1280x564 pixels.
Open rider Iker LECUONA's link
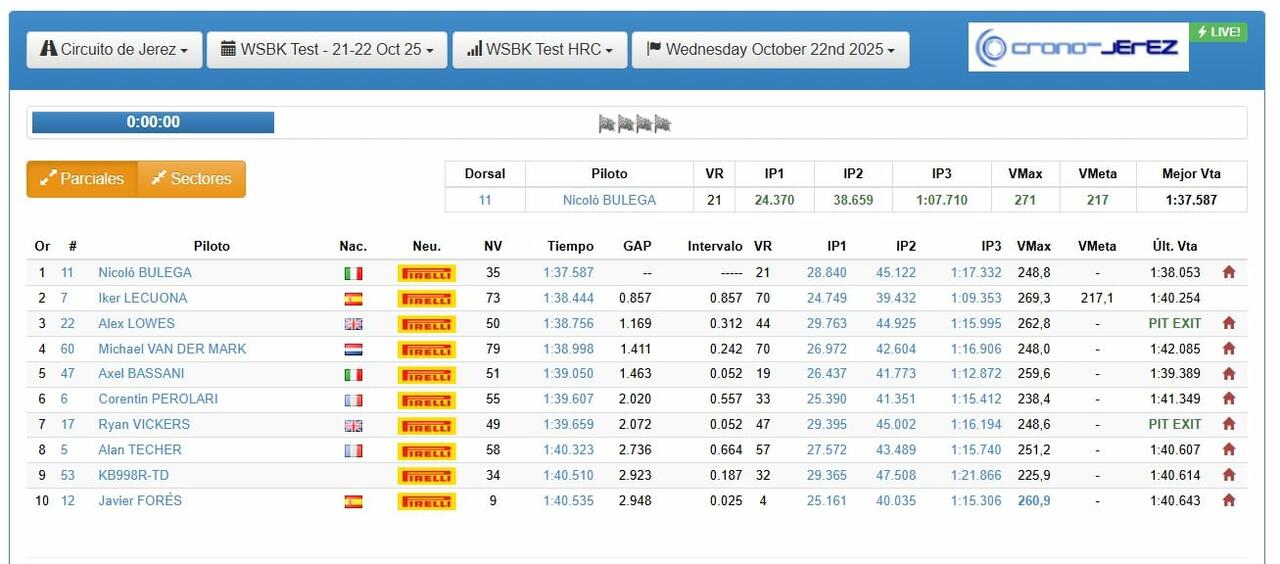[142, 298]
